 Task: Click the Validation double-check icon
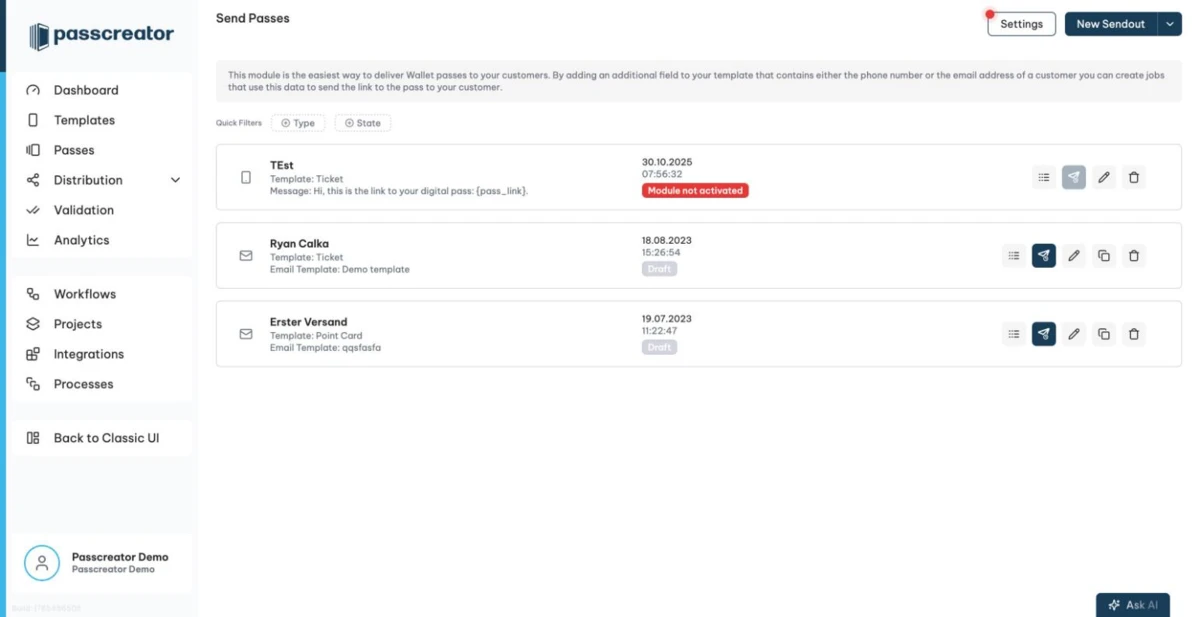pyautogui.click(x=33, y=210)
